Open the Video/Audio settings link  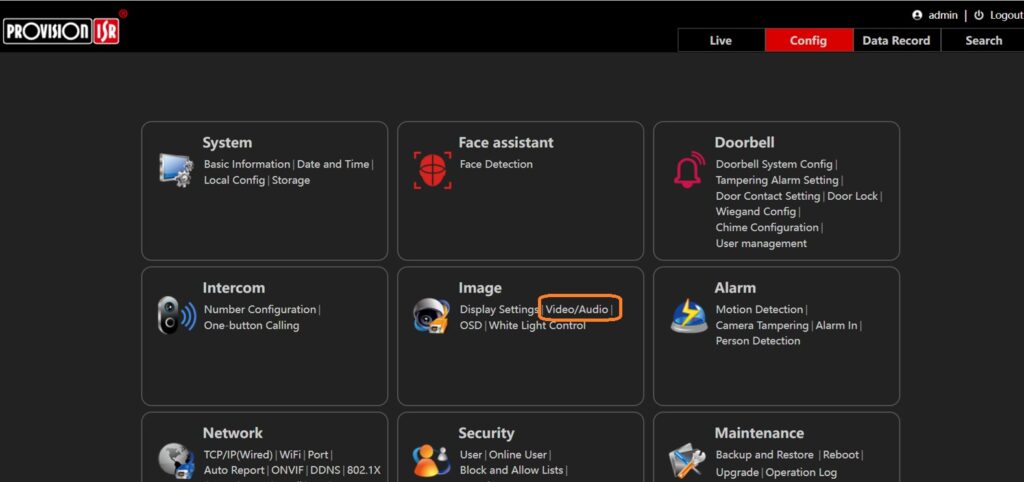tap(577, 310)
